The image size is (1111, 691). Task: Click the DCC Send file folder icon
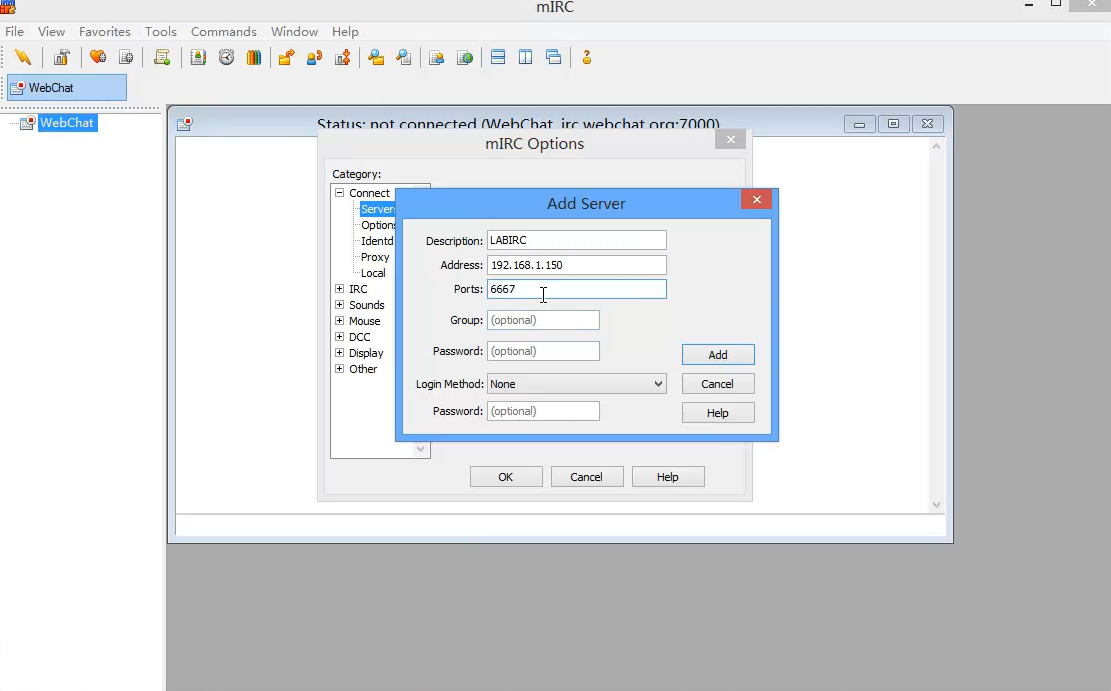coord(286,57)
